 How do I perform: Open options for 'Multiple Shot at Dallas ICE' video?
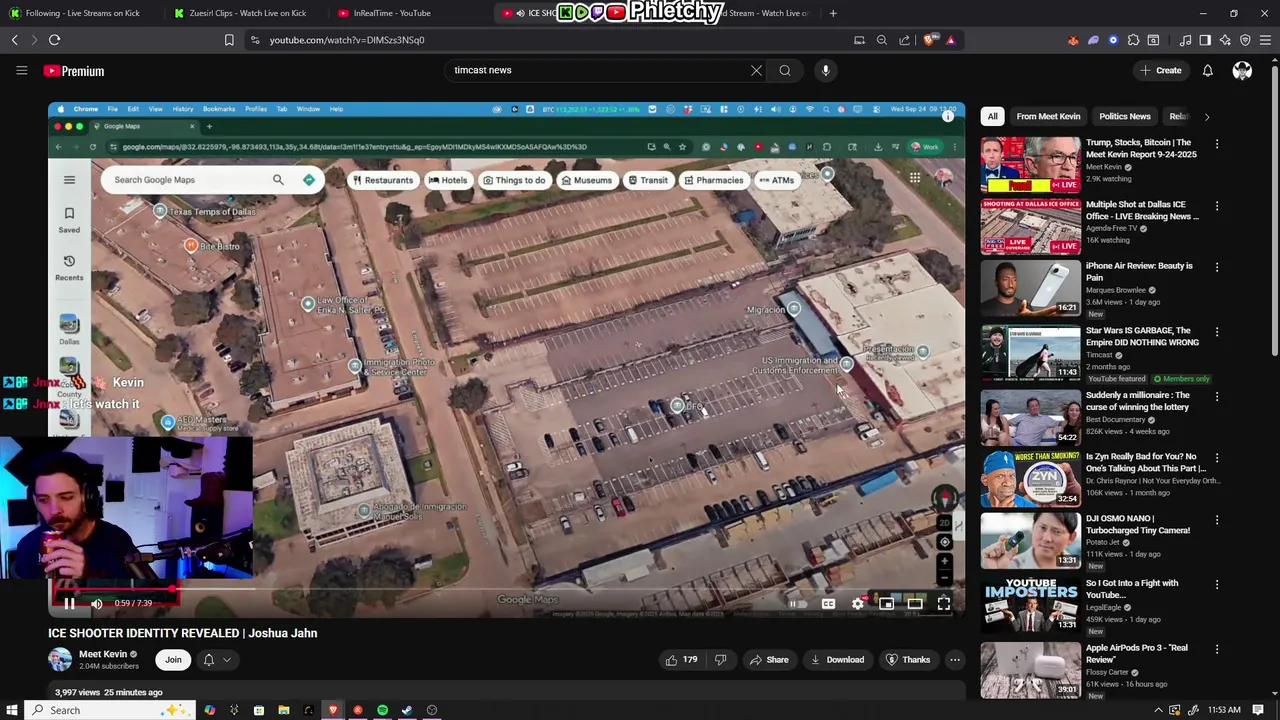click(x=1217, y=206)
